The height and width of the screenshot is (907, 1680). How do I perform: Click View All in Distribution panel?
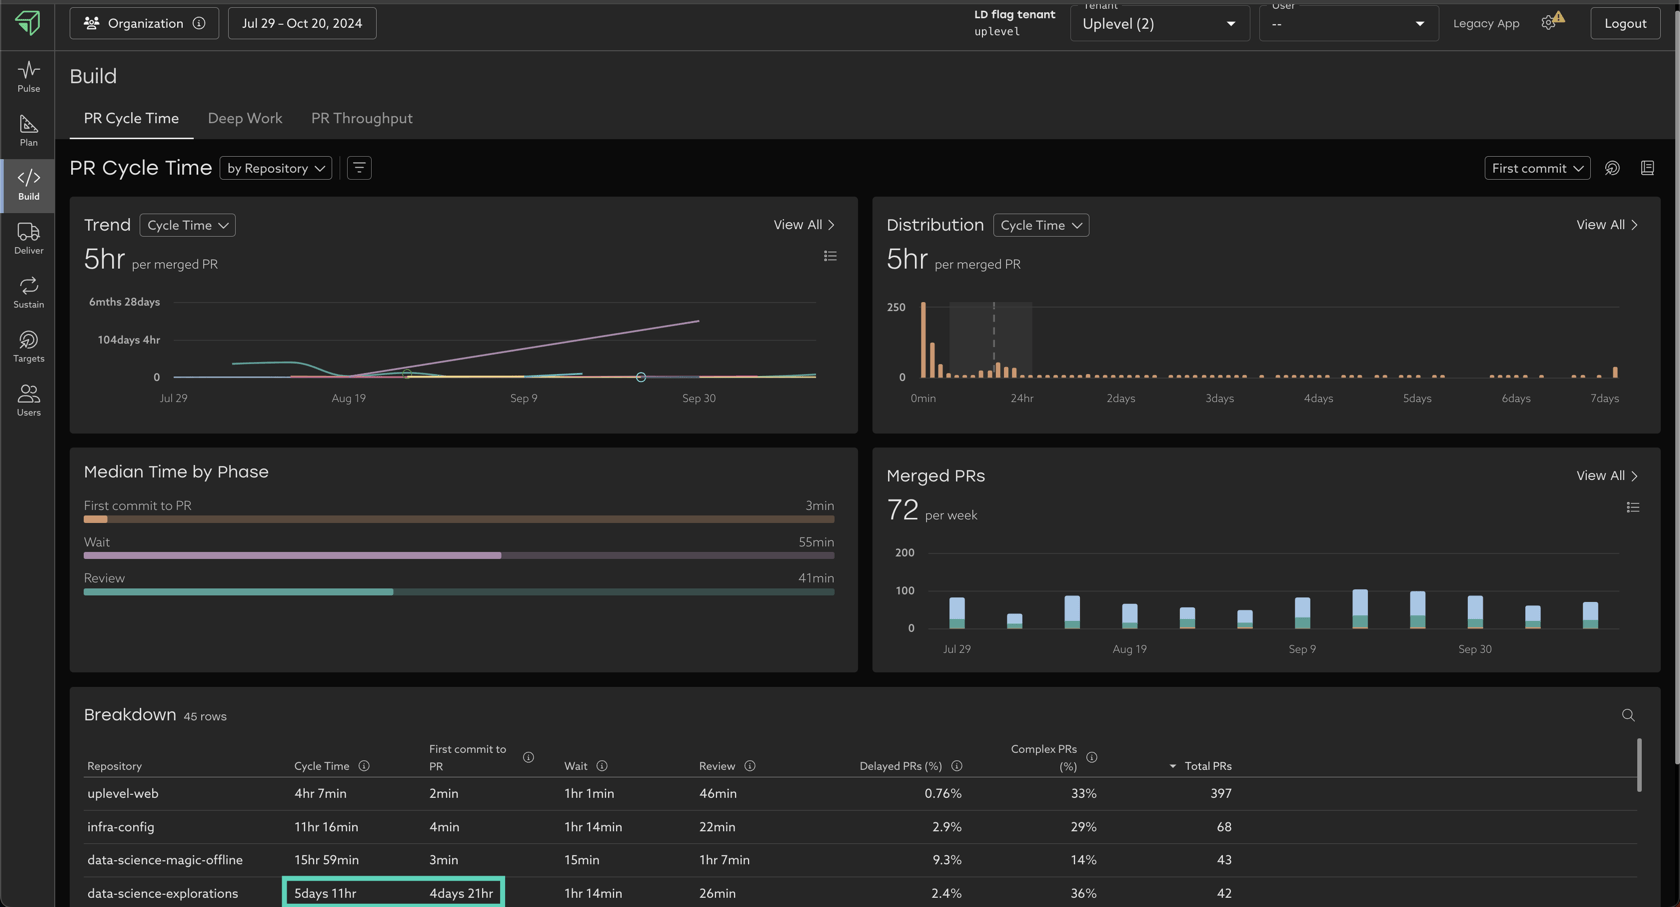point(1607,225)
